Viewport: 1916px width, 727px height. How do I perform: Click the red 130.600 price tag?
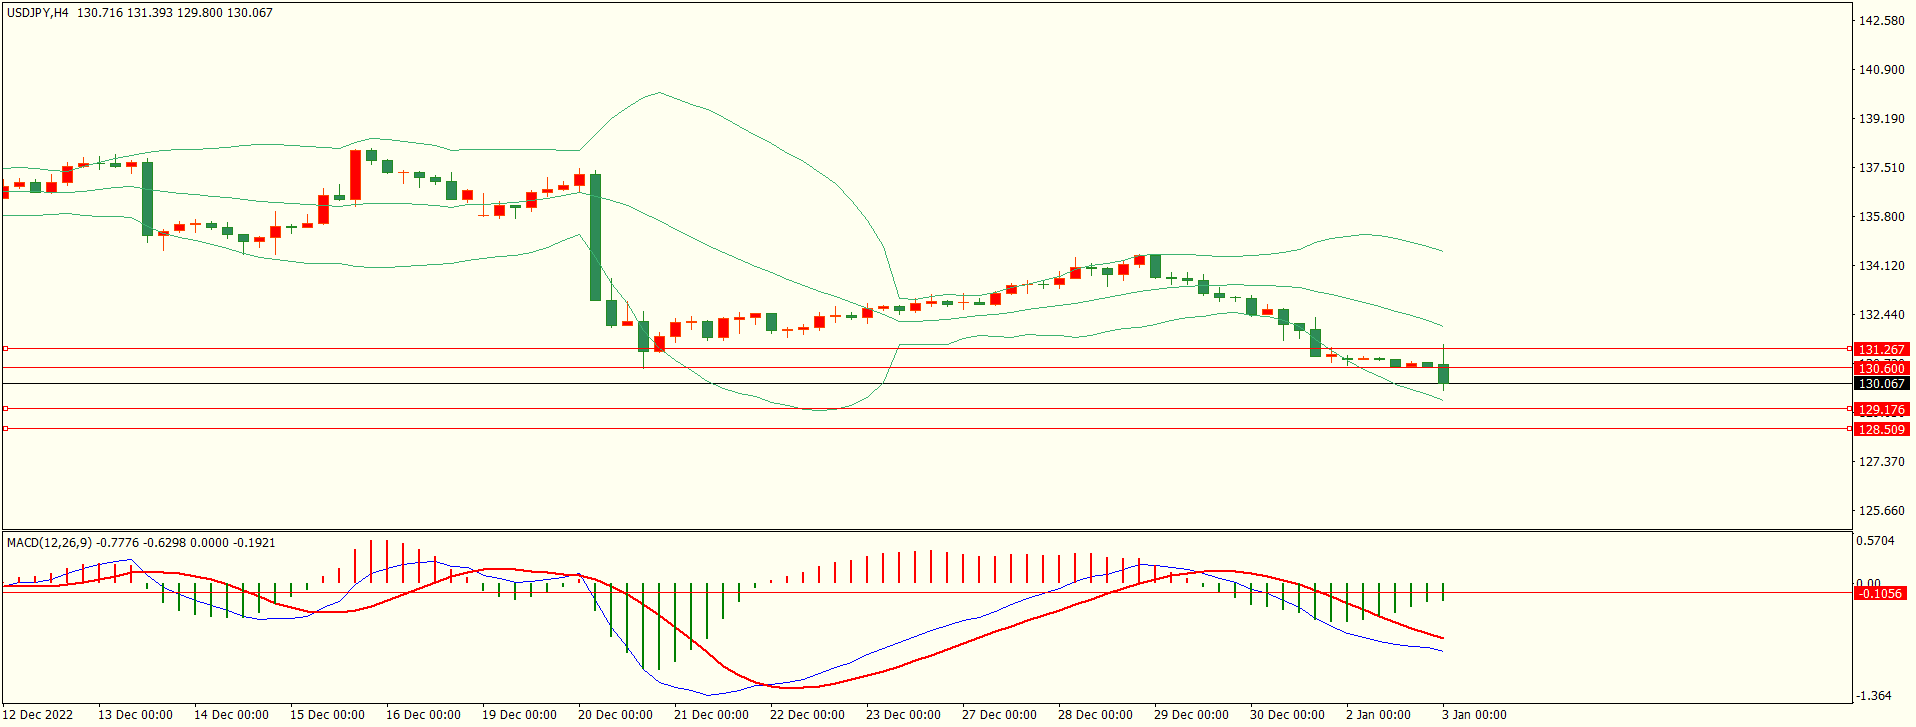coord(1880,368)
